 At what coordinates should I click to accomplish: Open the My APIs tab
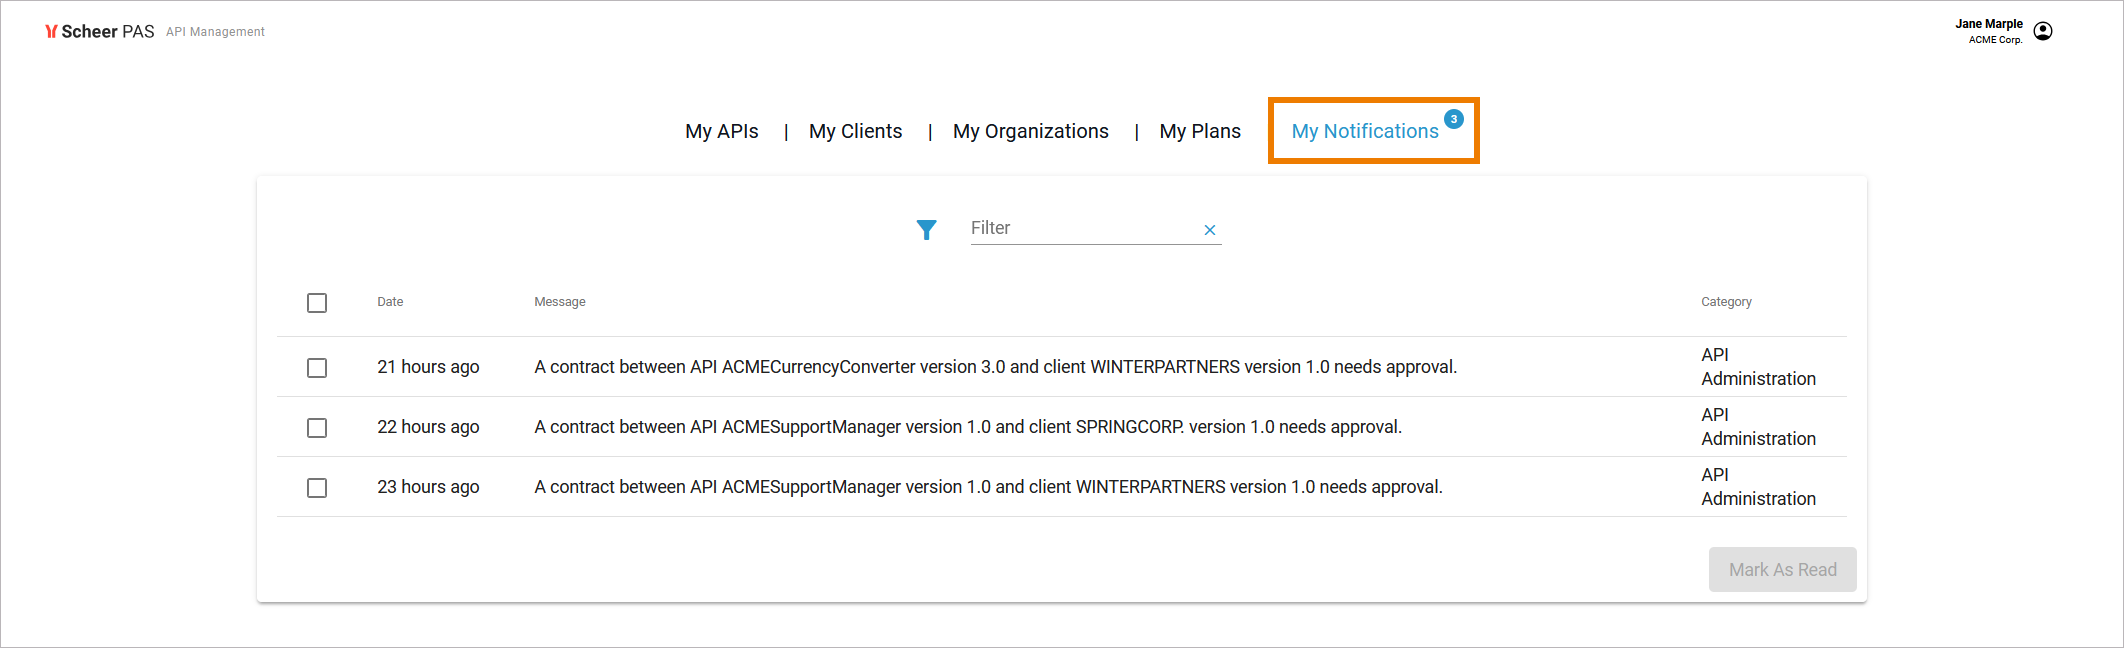pos(721,131)
